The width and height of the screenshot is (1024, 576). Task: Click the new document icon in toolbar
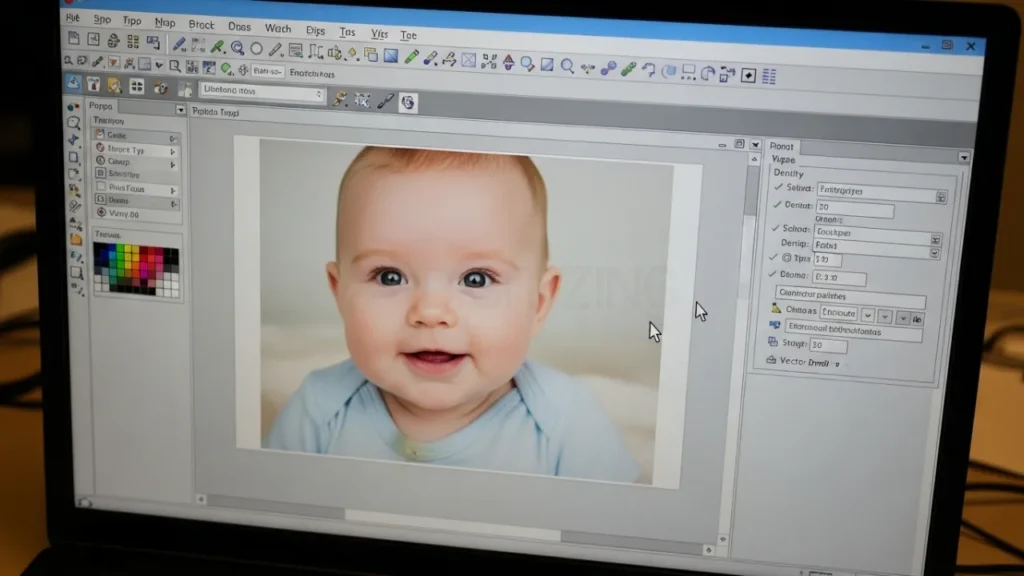[x=73, y=39]
